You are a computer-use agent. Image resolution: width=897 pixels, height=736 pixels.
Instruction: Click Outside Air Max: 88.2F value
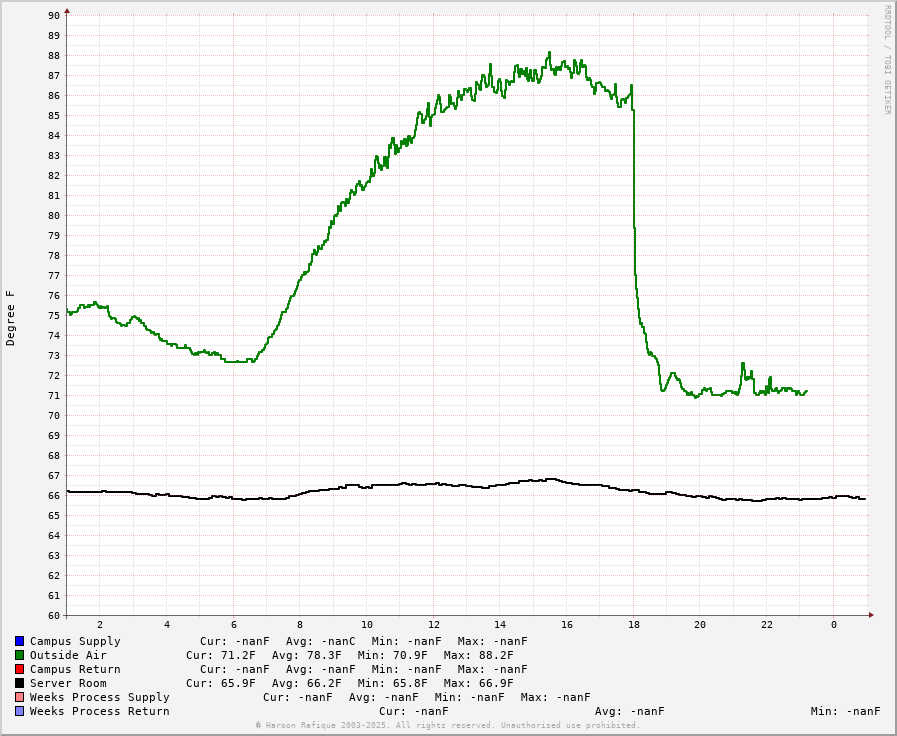tap(478, 655)
